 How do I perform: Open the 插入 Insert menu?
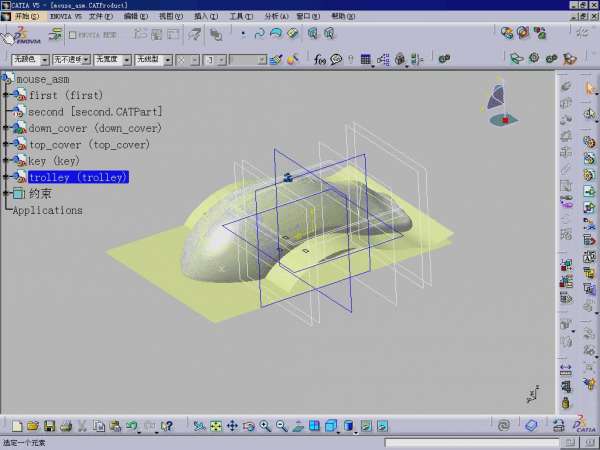point(206,16)
